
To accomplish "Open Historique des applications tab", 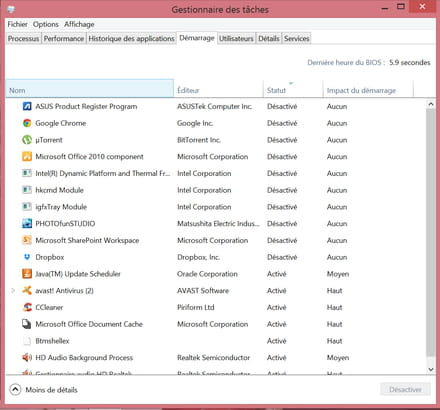I will click(131, 39).
